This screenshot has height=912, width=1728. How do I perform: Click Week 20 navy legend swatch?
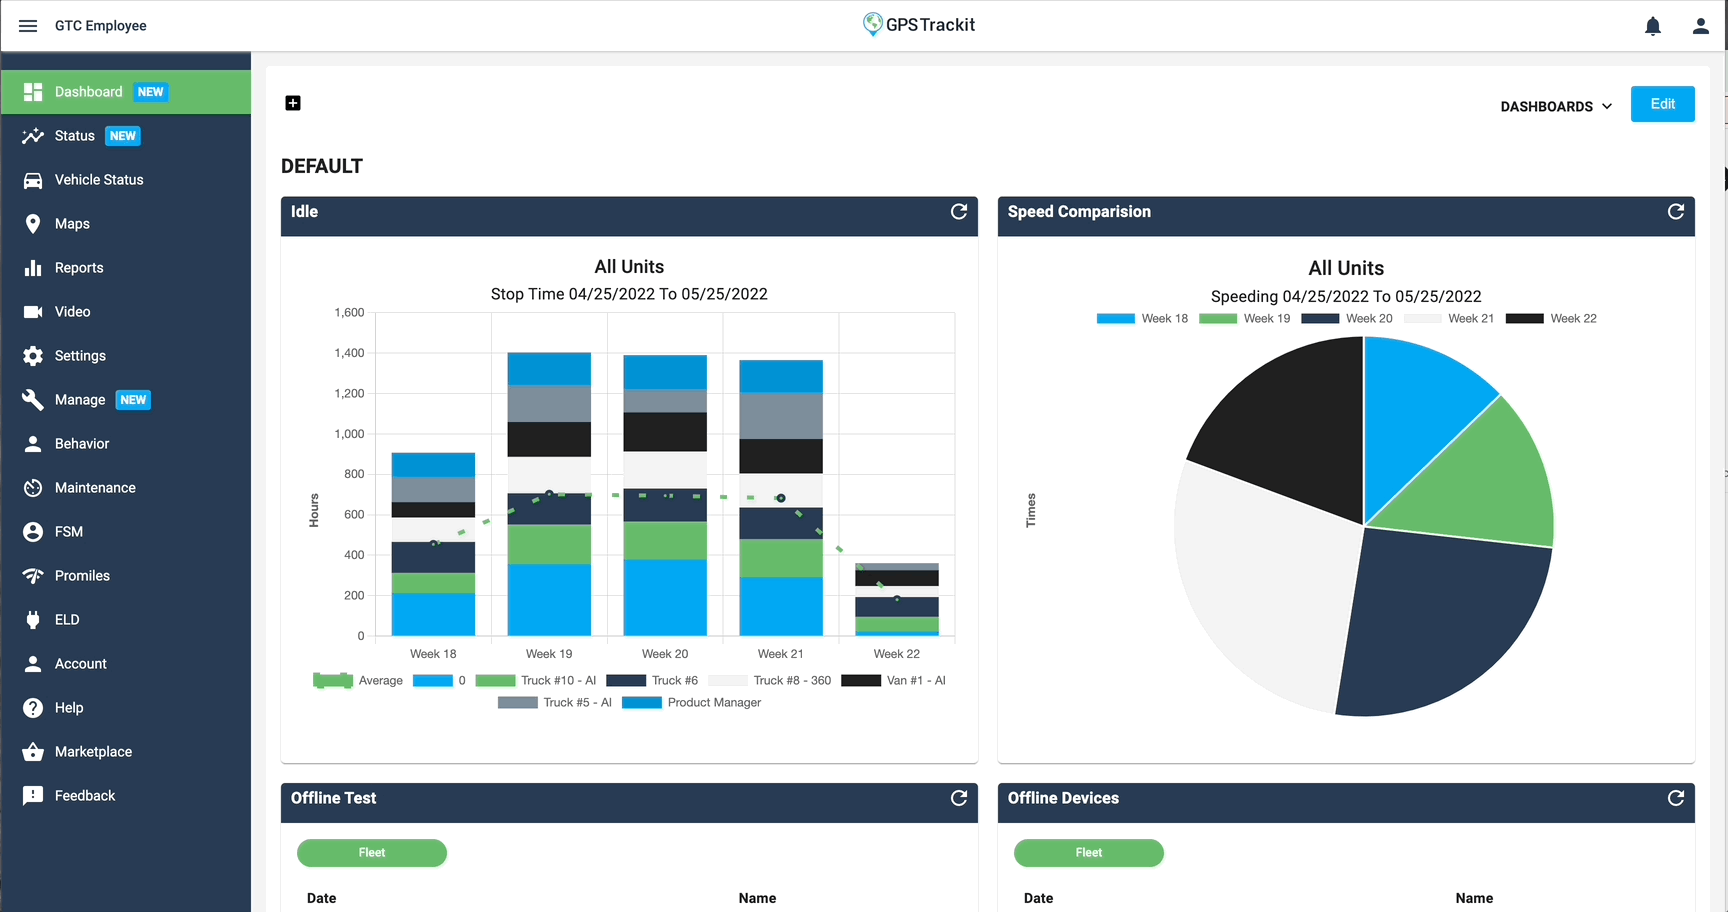(1320, 319)
